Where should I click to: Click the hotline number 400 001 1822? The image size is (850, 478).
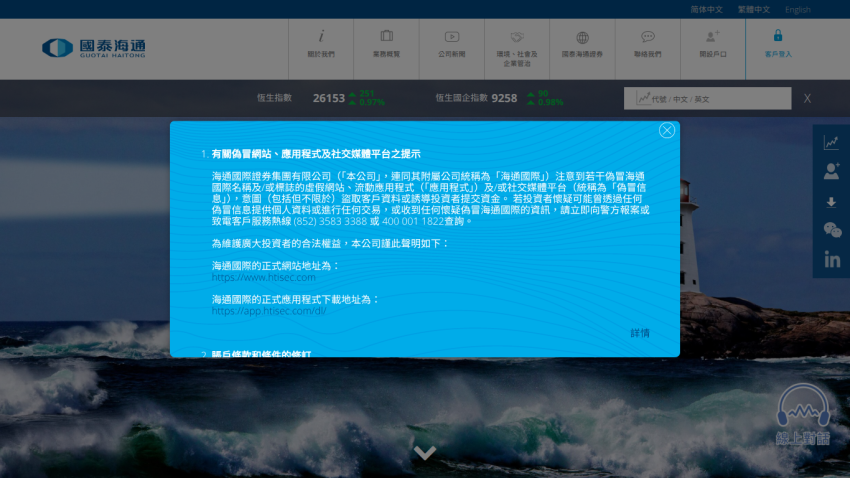(x=413, y=222)
